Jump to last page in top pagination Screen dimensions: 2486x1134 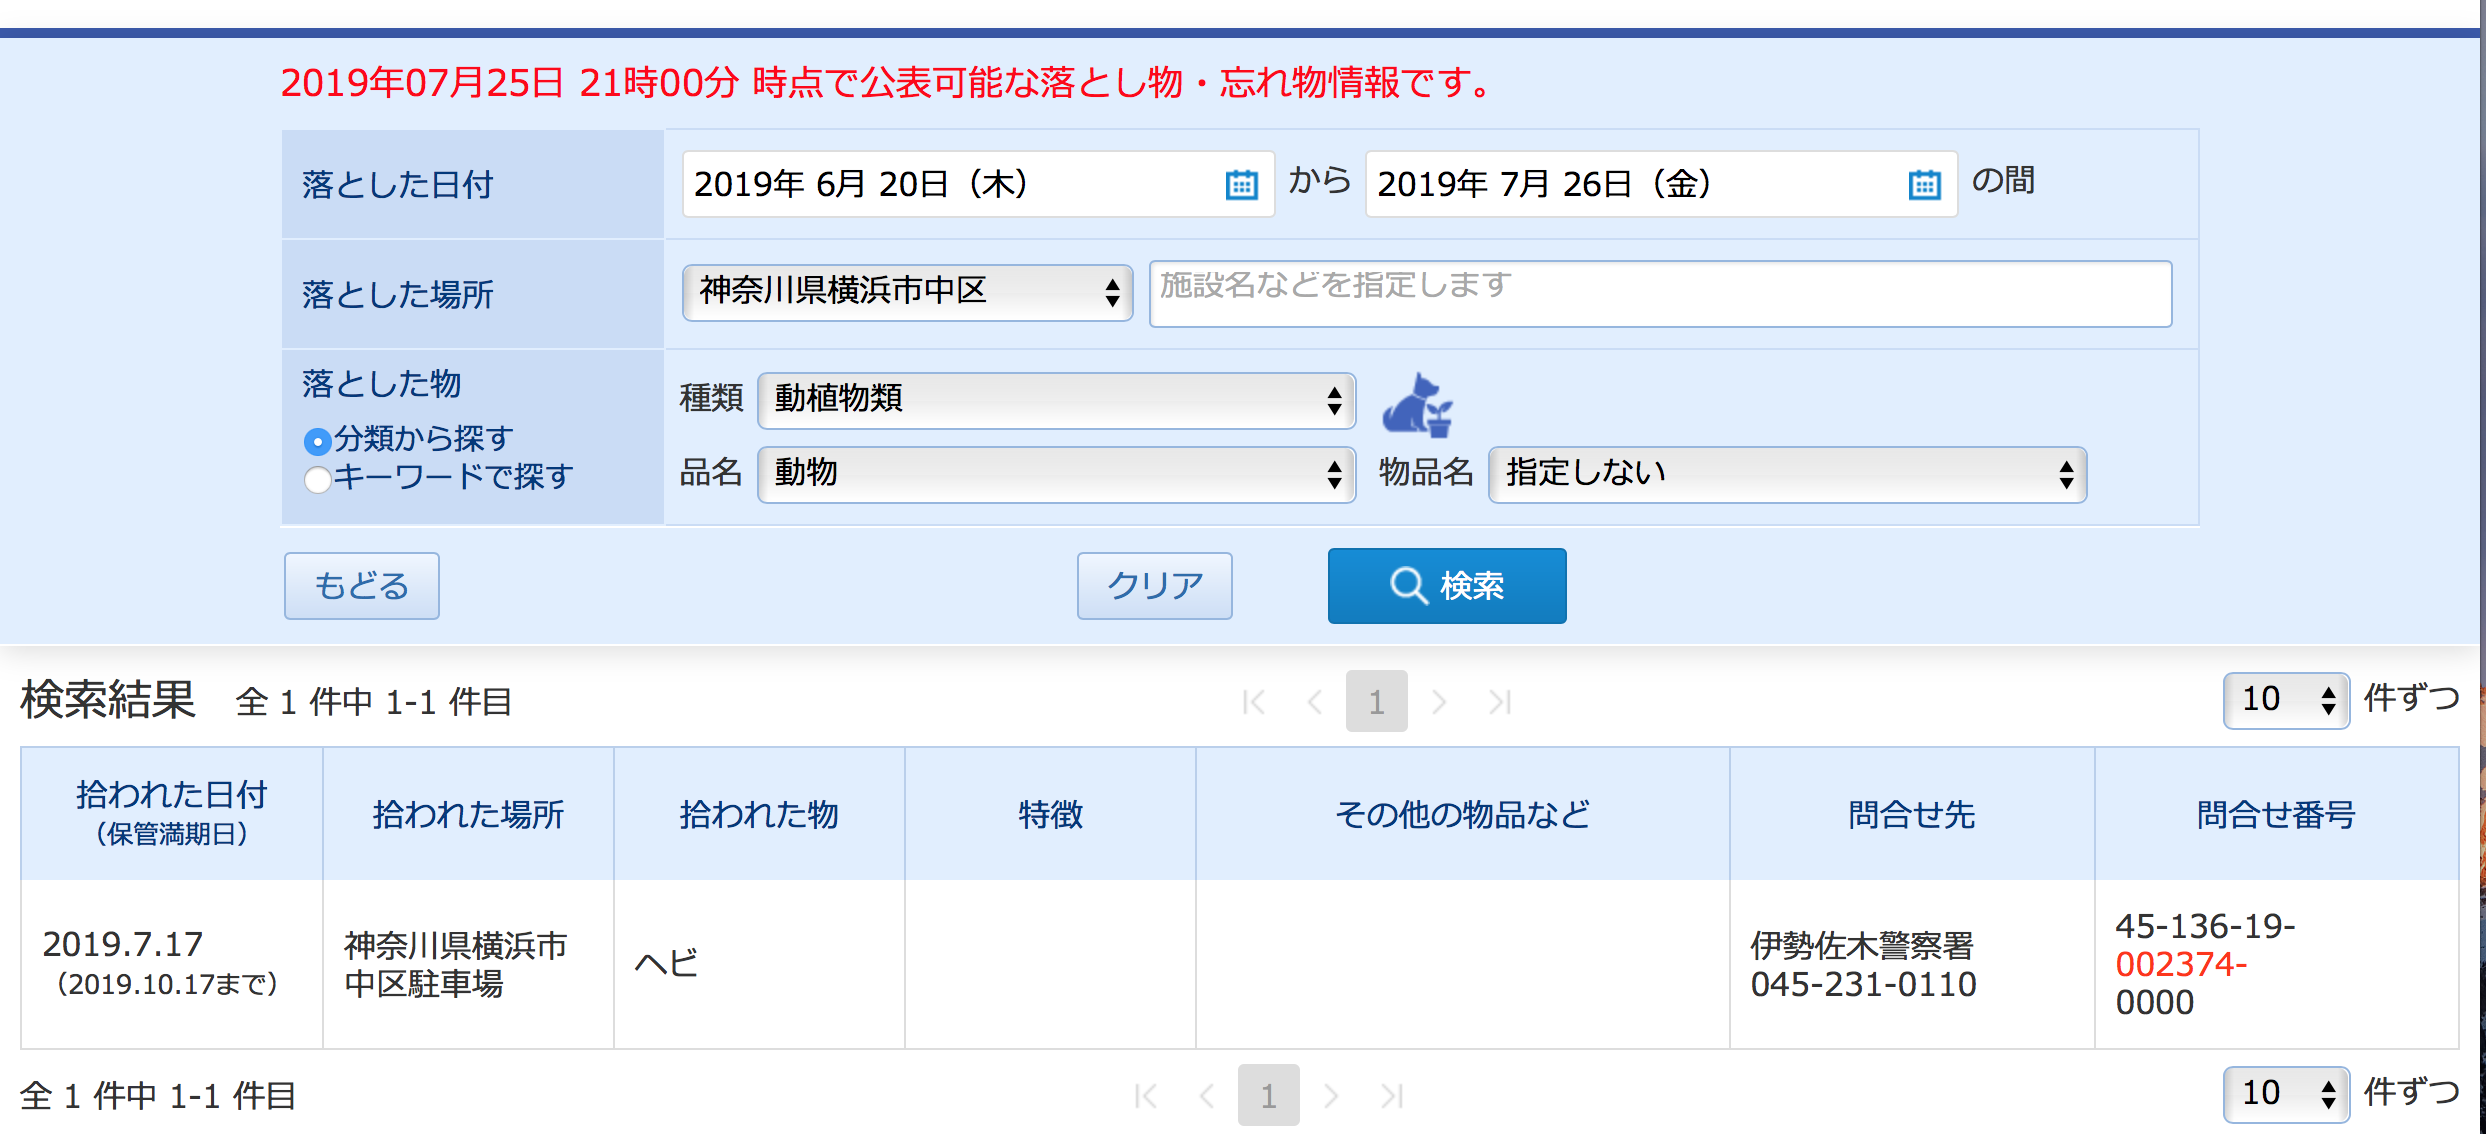coord(1500,702)
